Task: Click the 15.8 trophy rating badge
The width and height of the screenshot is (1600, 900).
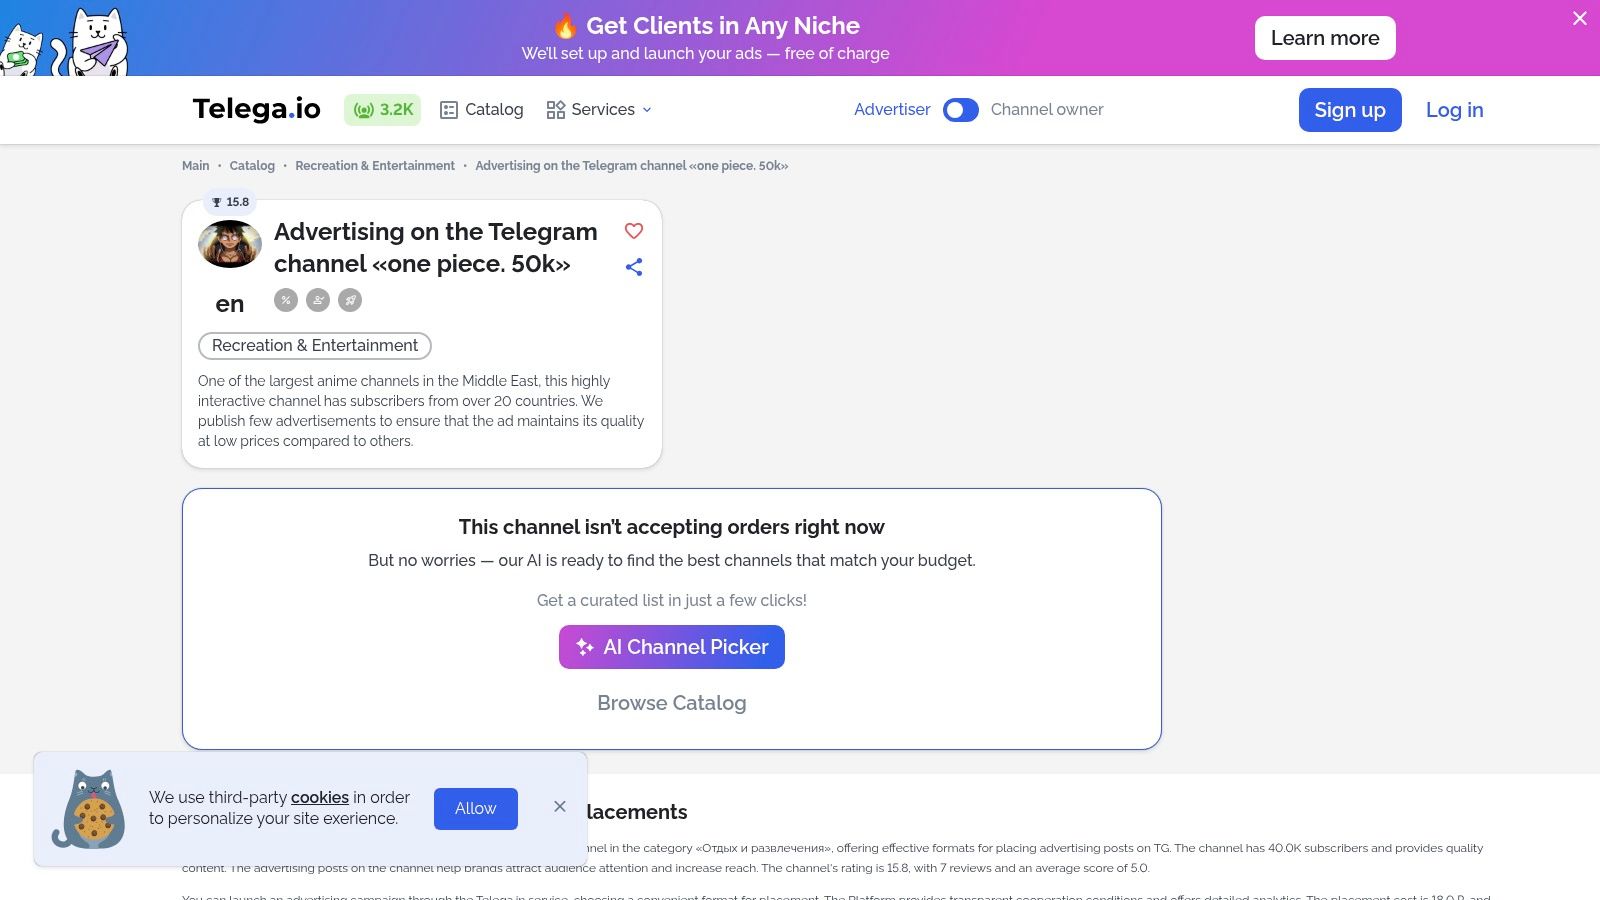Action: (x=230, y=202)
